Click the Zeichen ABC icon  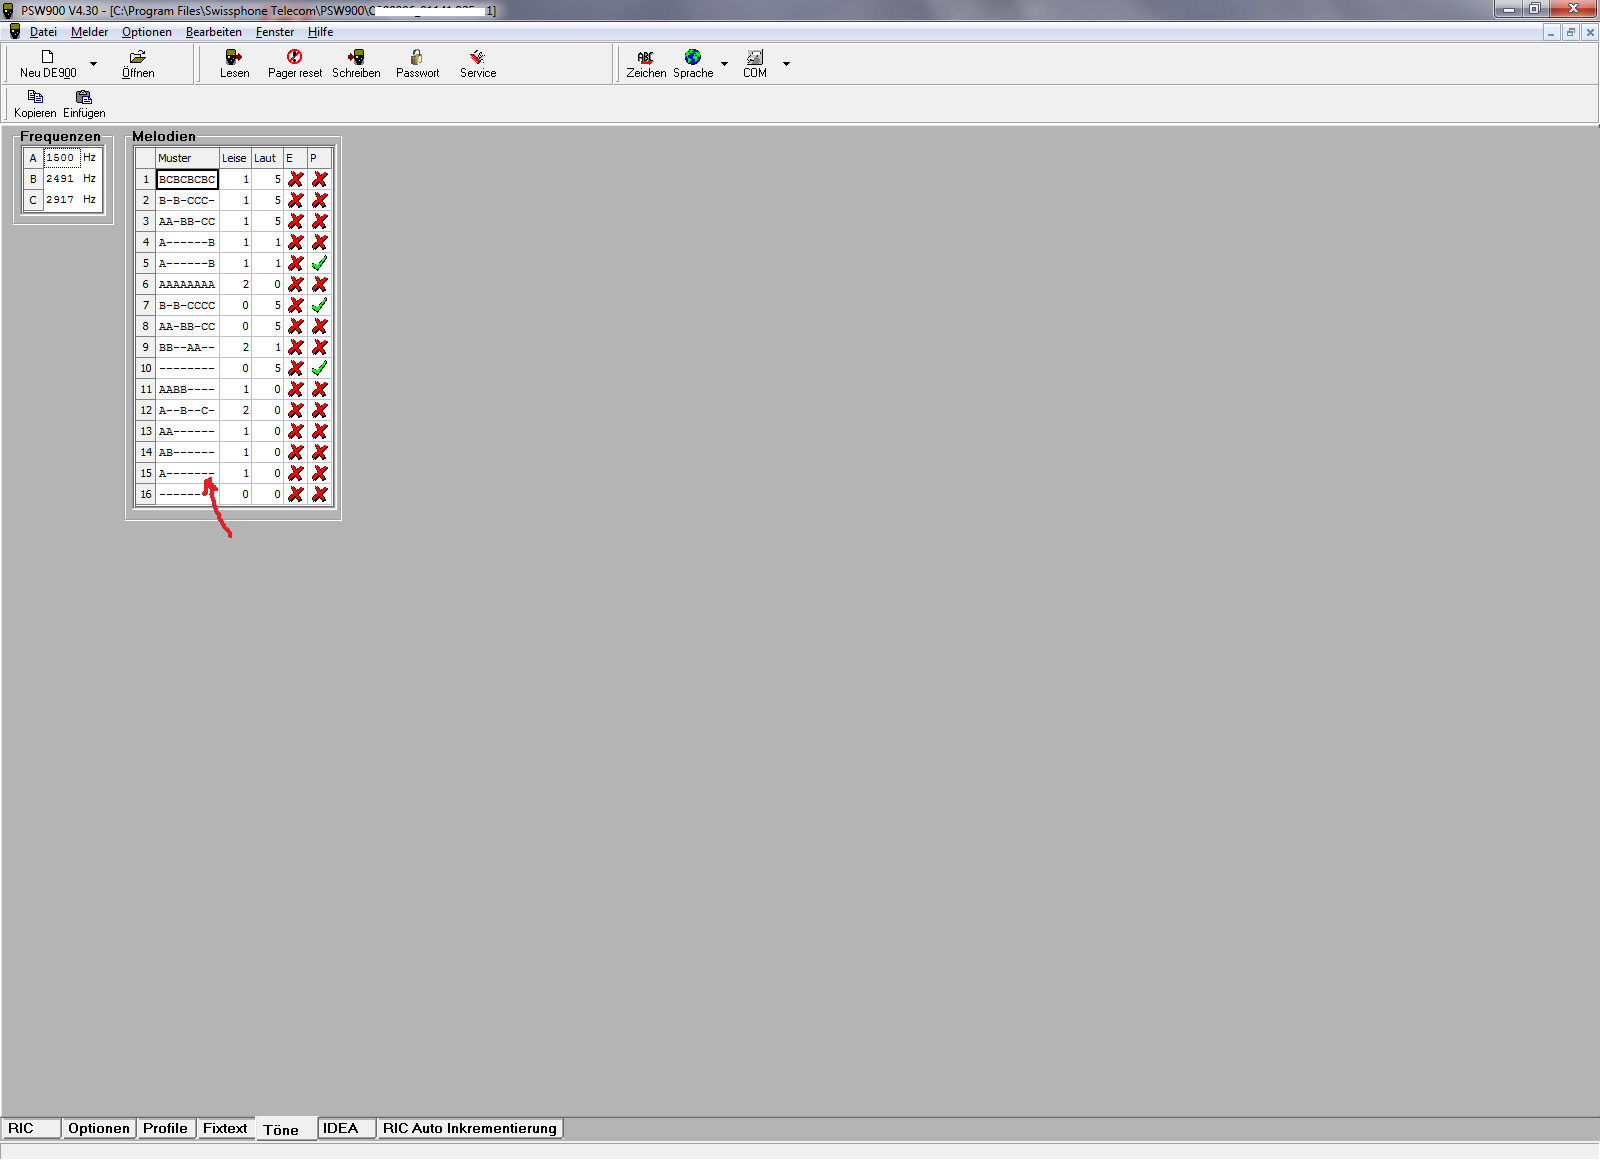coord(646,58)
